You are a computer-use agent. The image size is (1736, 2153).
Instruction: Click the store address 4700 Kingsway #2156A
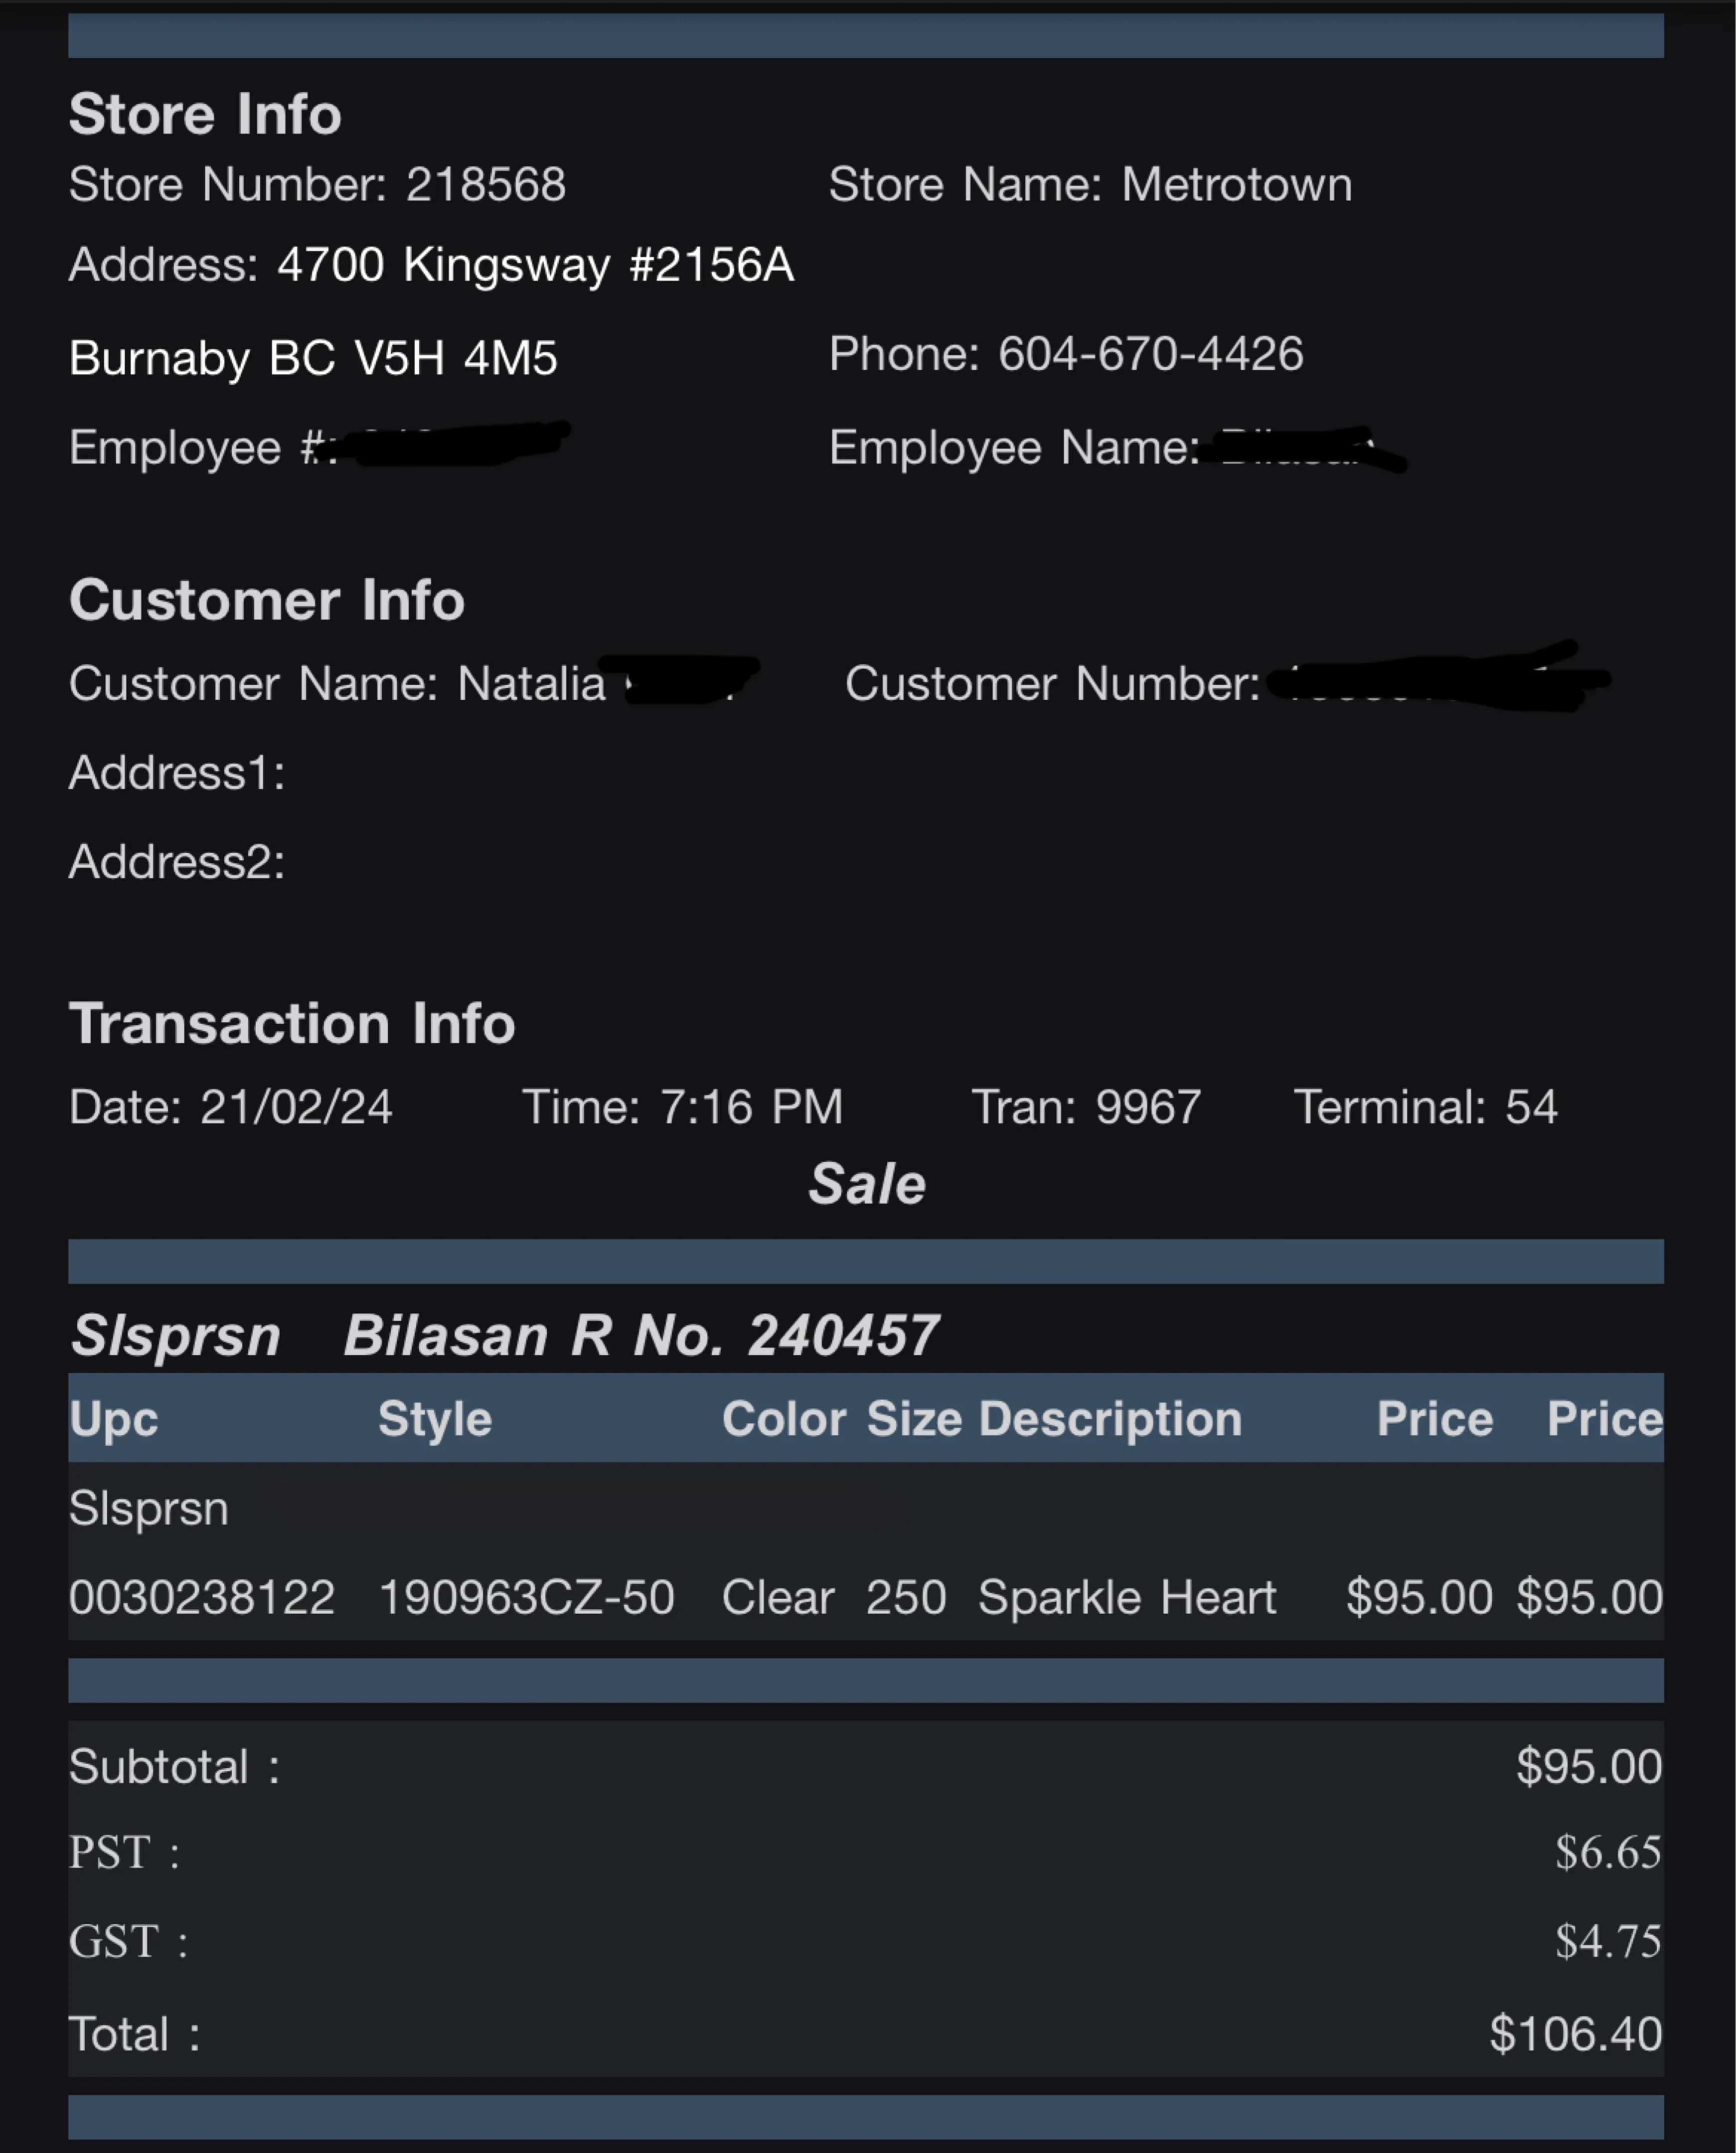pyautogui.click(x=535, y=265)
